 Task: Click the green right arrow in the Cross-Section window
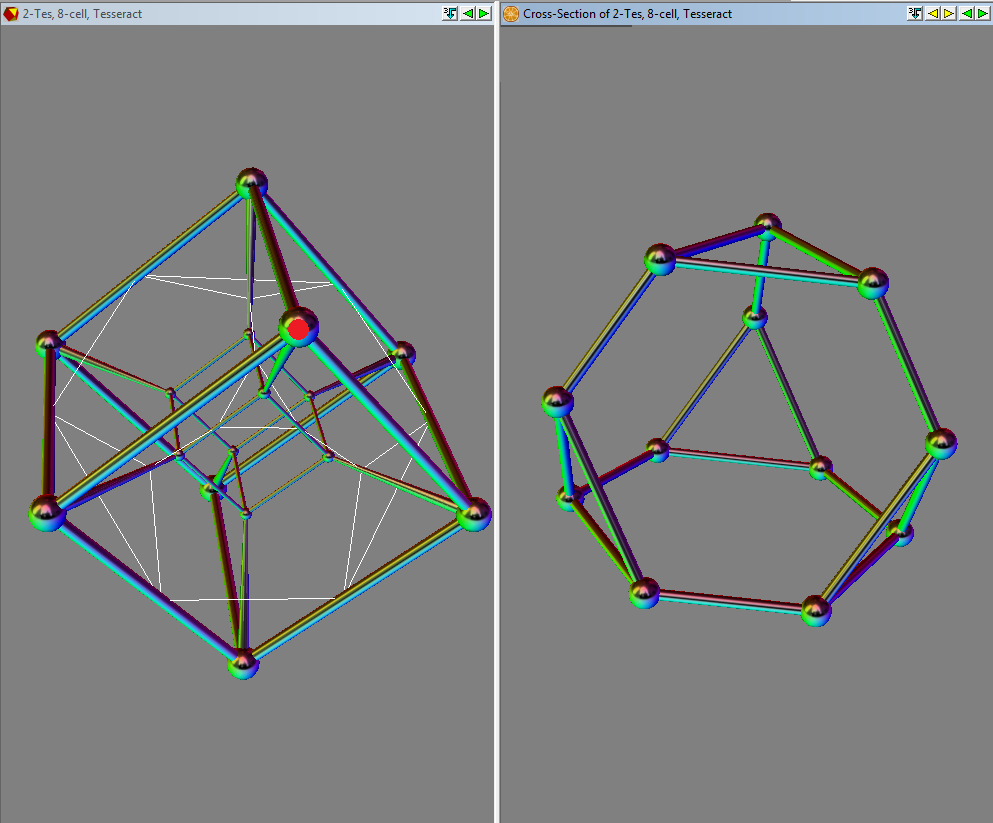tap(983, 13)
